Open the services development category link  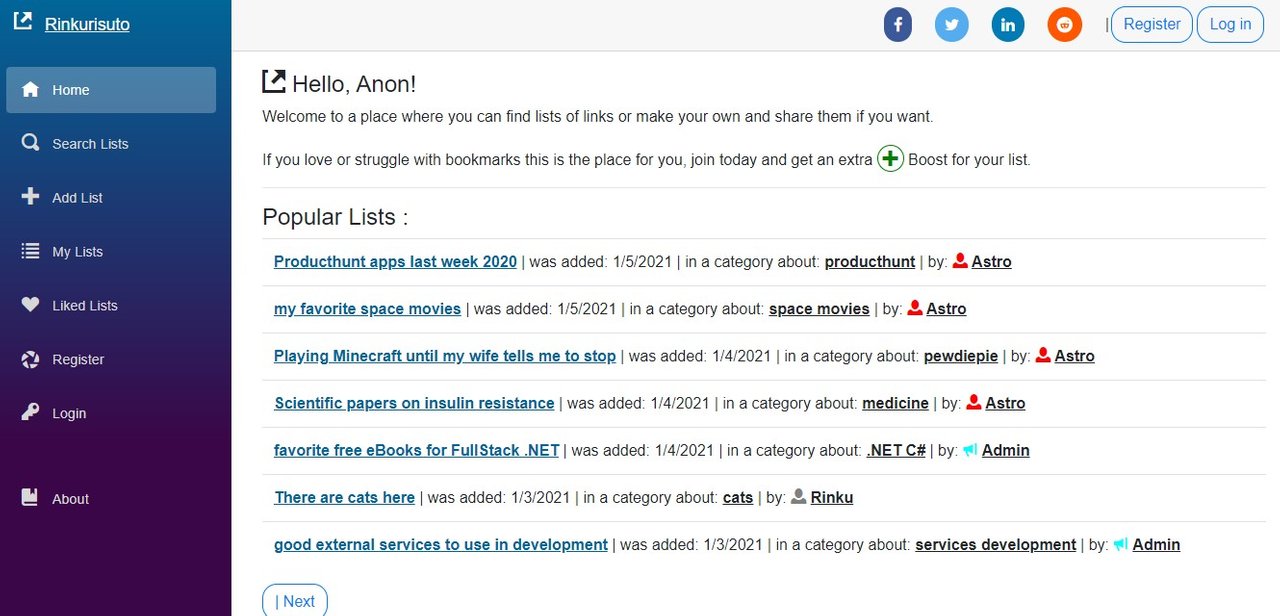click(996, 545)
